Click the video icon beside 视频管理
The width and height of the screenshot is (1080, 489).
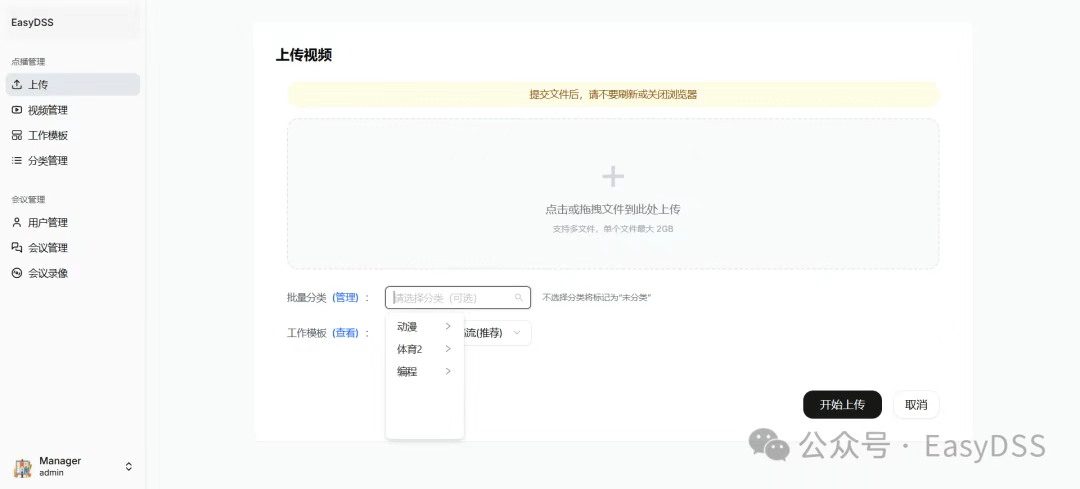tap(17, 110)
